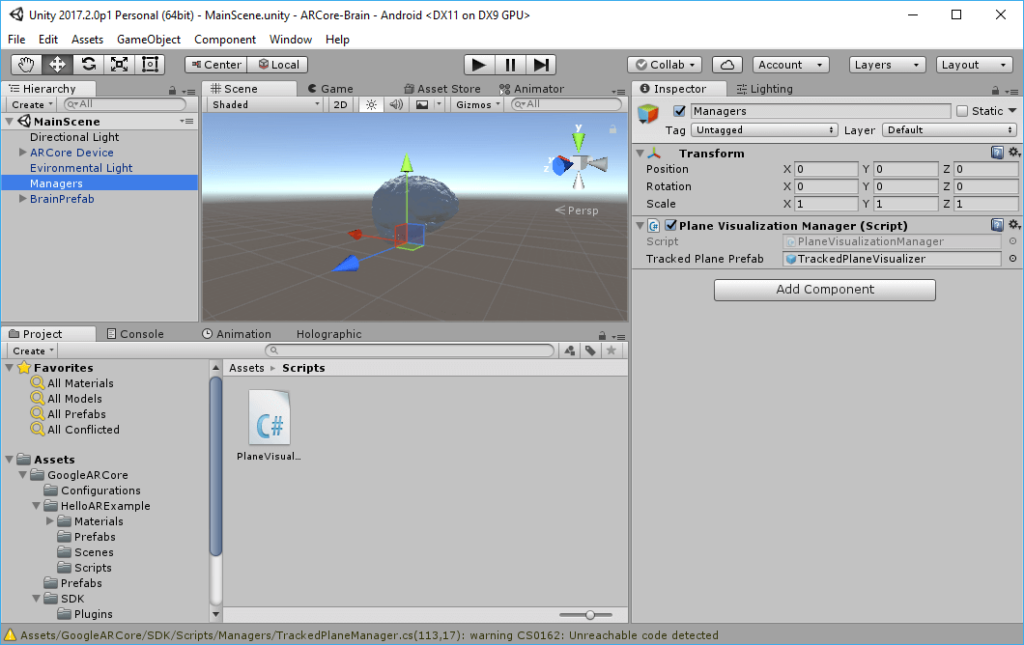This screenshot has width=1024, height=645.
Task: Select the Hand tool in toolbar
Action: coord(26,65)
